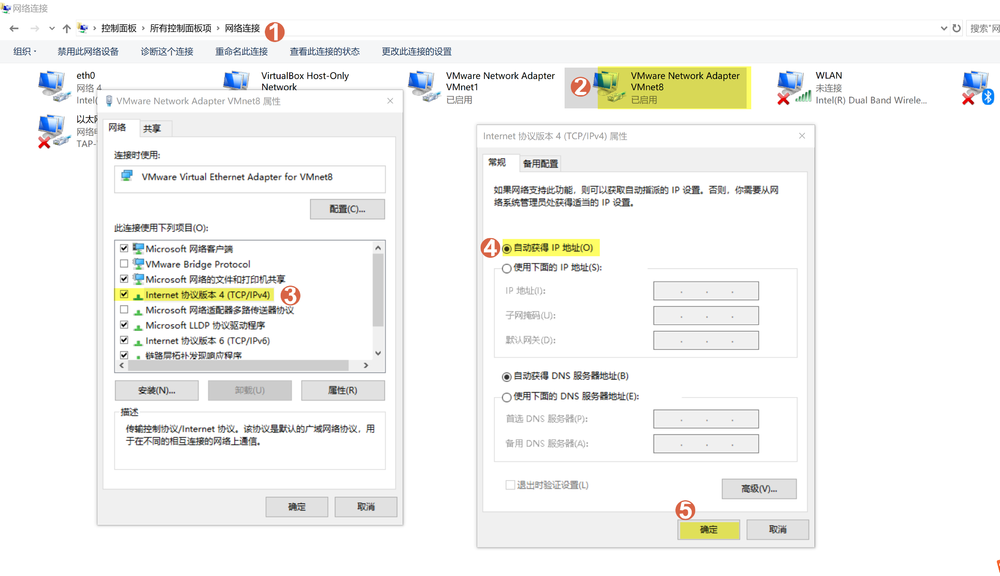Select Microsoft 网络客户端 item icon
The height and width of the screenshot is (576, 1000).
click(x=138, y=248)
